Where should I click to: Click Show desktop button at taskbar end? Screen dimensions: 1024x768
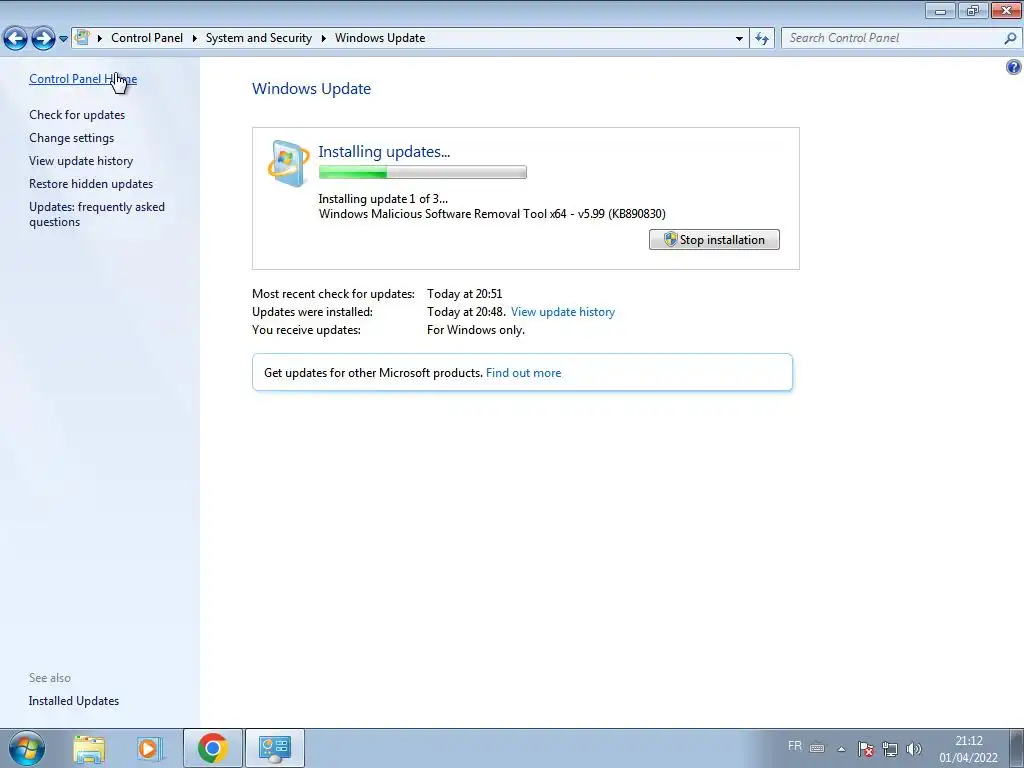[1016, 748]
